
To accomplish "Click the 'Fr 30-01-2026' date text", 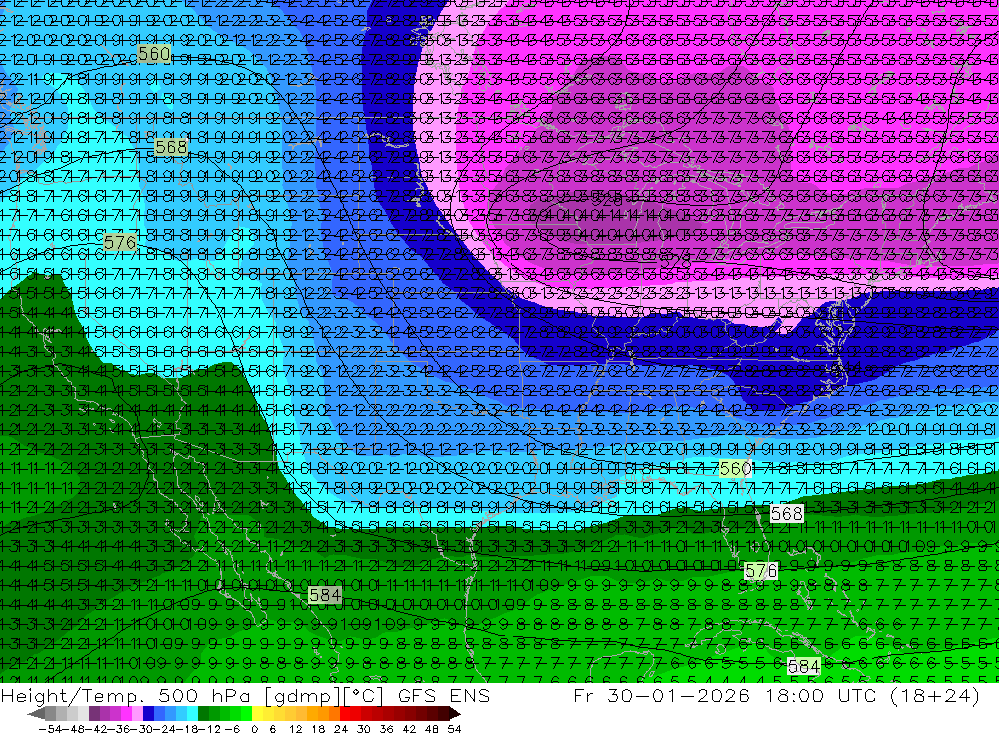I will click(661, 695).
